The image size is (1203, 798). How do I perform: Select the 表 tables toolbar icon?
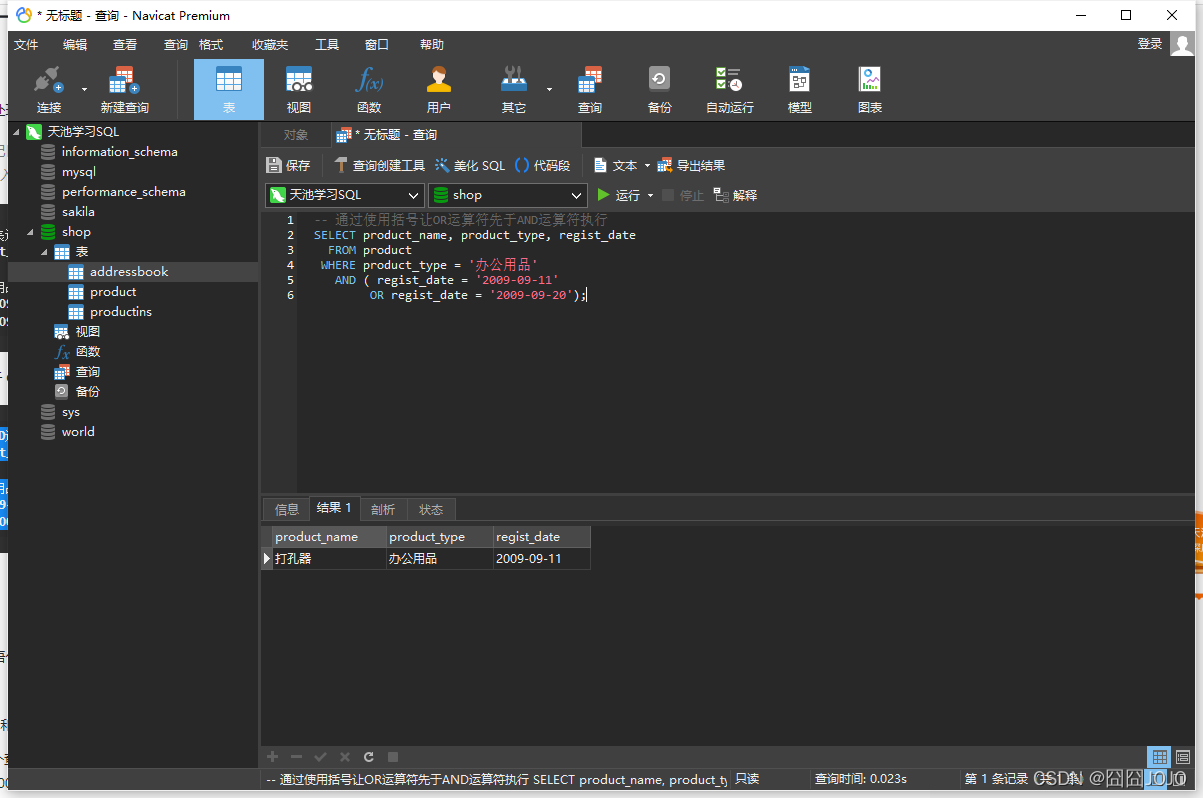click(x=229, y=89)
